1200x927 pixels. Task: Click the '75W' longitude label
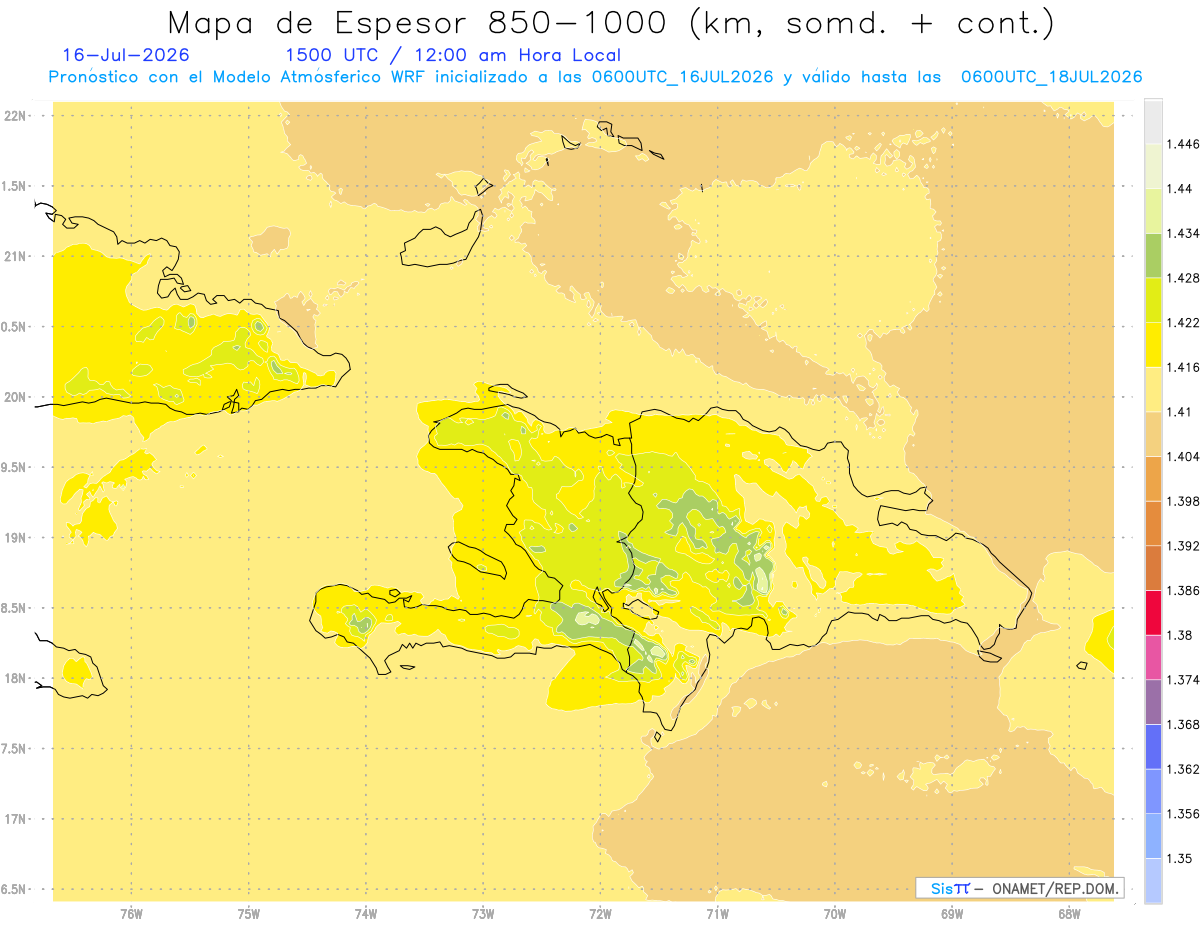point(249,914)
